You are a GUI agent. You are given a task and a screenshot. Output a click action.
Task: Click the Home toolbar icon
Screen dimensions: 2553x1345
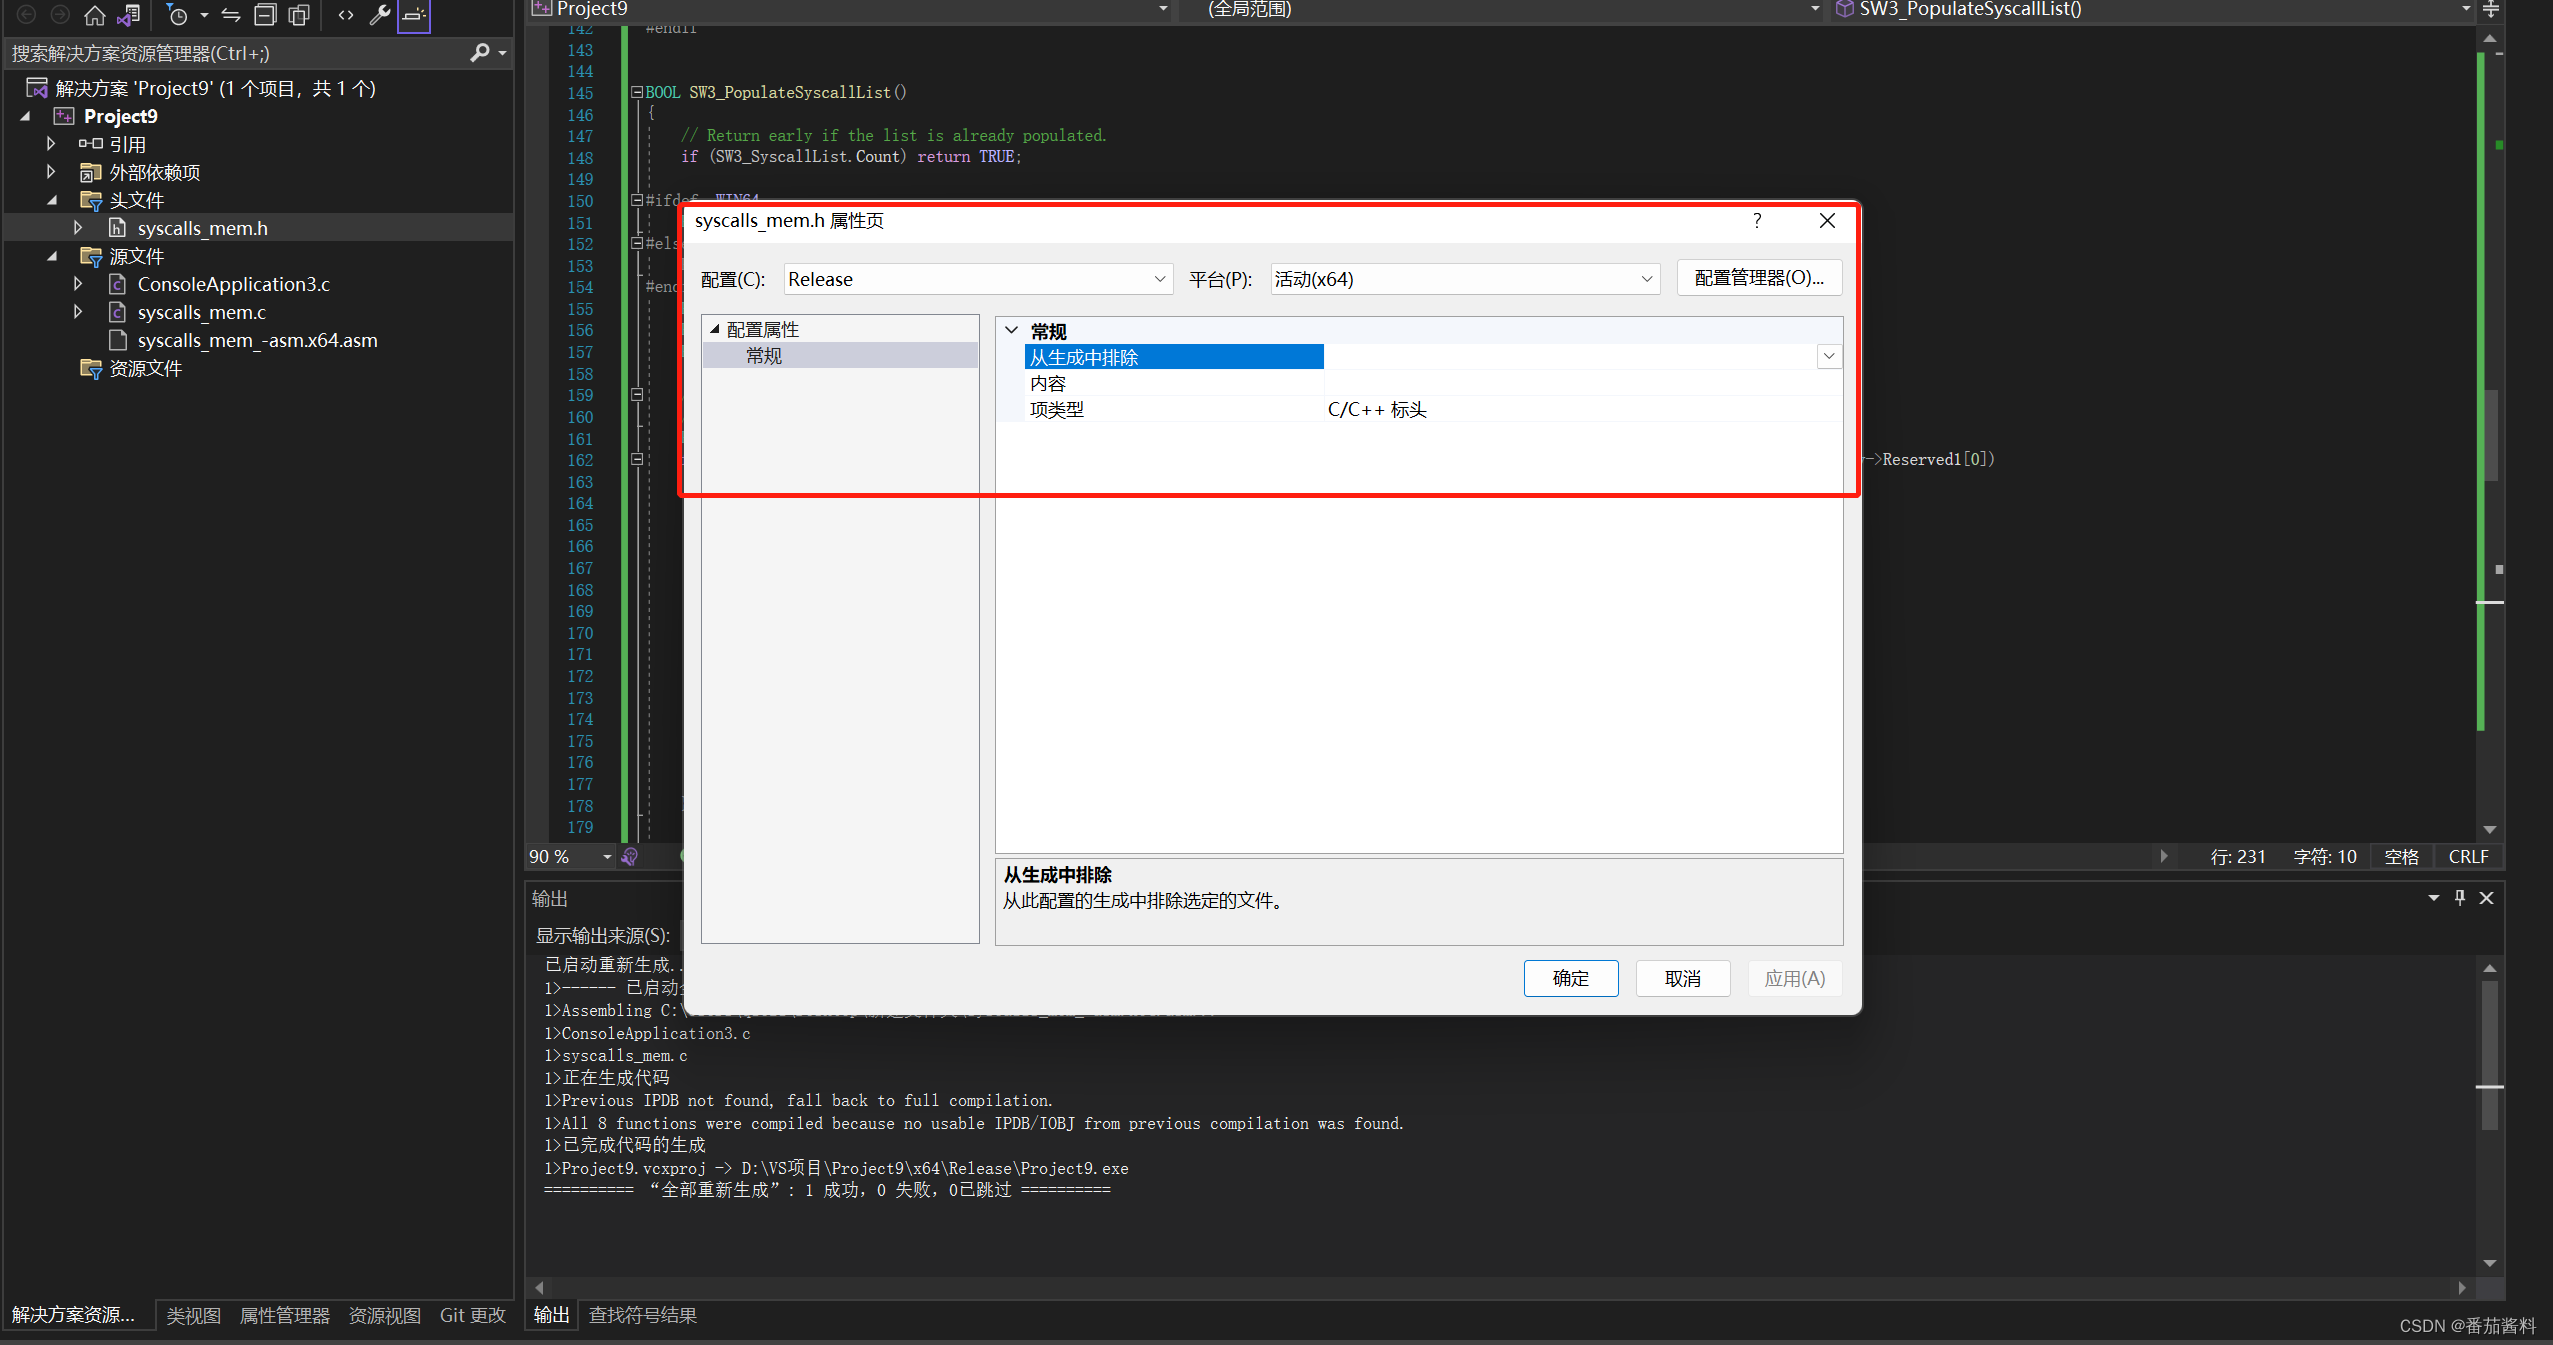pyautogui.click(x=95, y=15)
